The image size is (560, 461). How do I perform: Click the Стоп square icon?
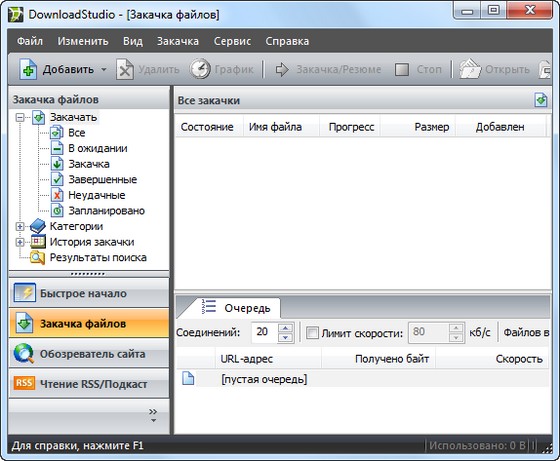[x=402, y=69]
